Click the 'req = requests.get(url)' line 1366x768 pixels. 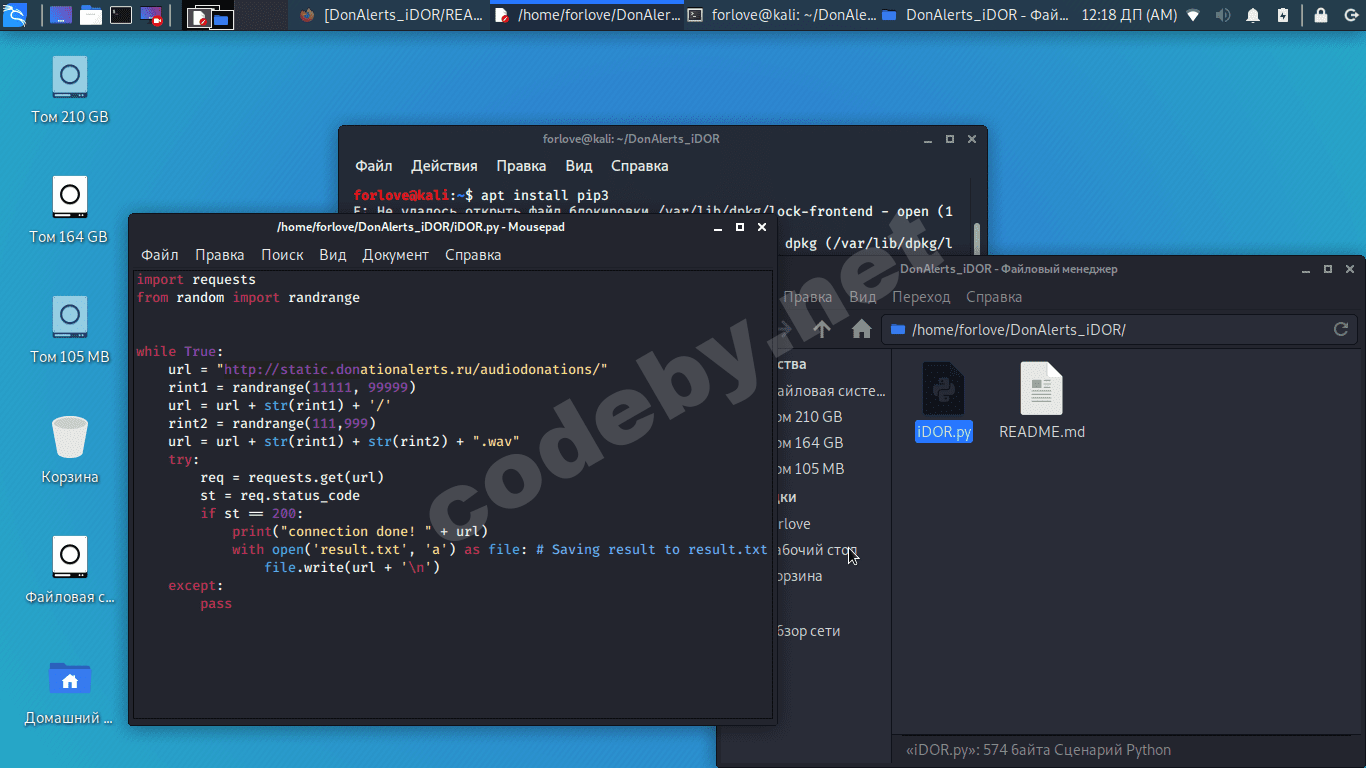292,478
